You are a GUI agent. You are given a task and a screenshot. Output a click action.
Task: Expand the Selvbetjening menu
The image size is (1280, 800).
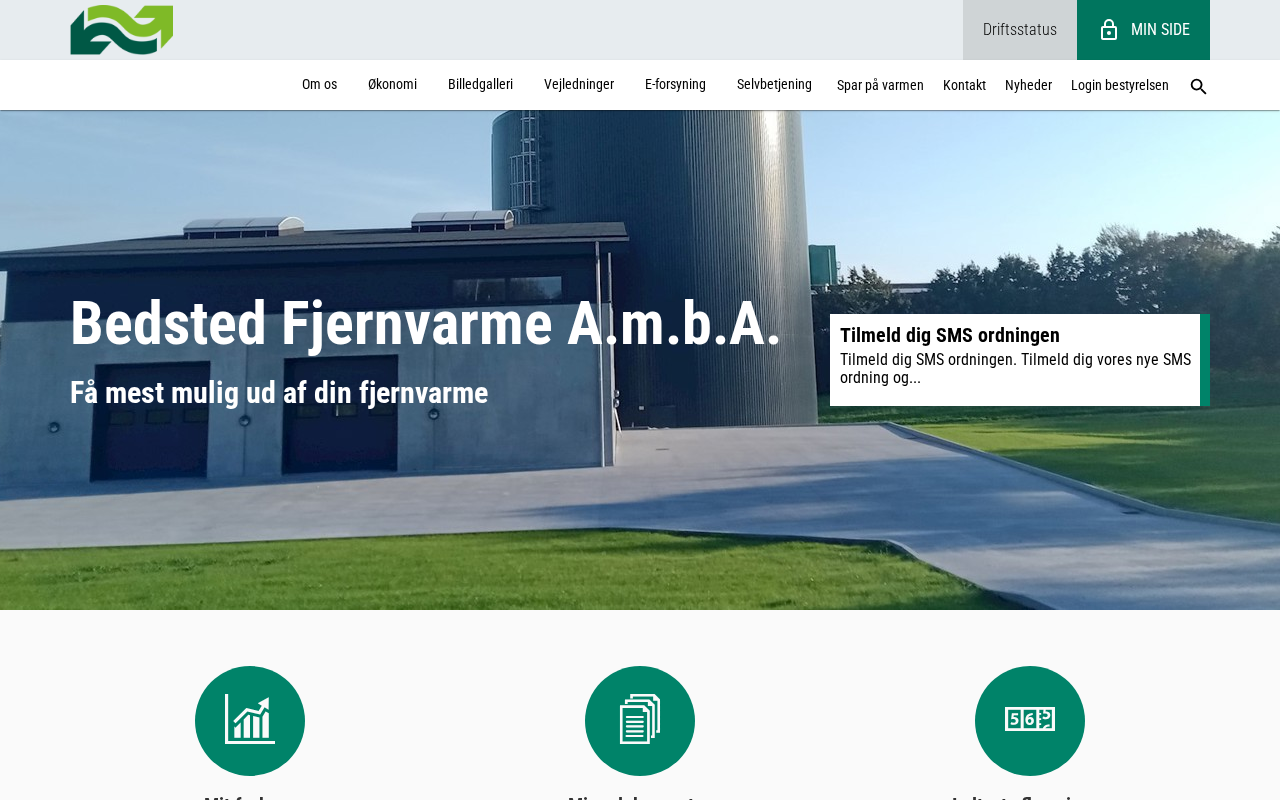coord(774,85)
